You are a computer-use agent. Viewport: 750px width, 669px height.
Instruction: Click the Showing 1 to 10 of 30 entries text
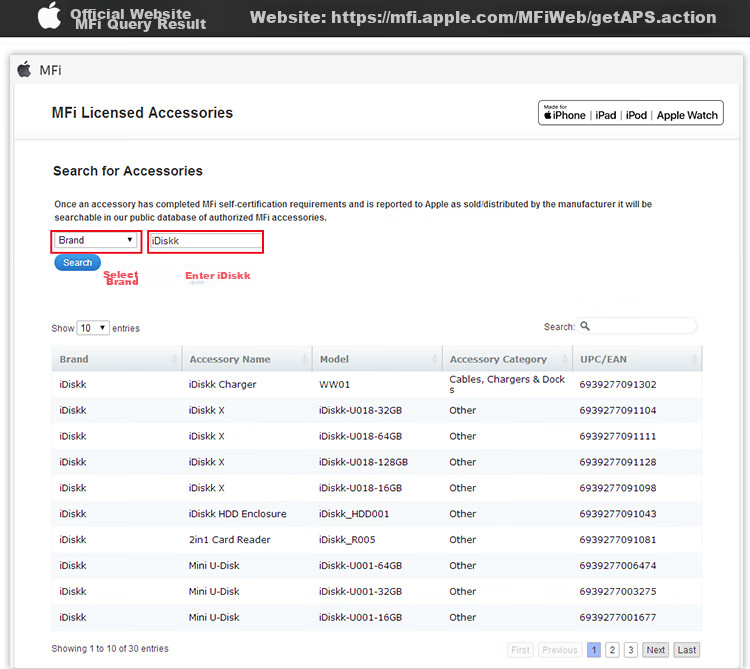pyautogui.click(x=110, y=648)
